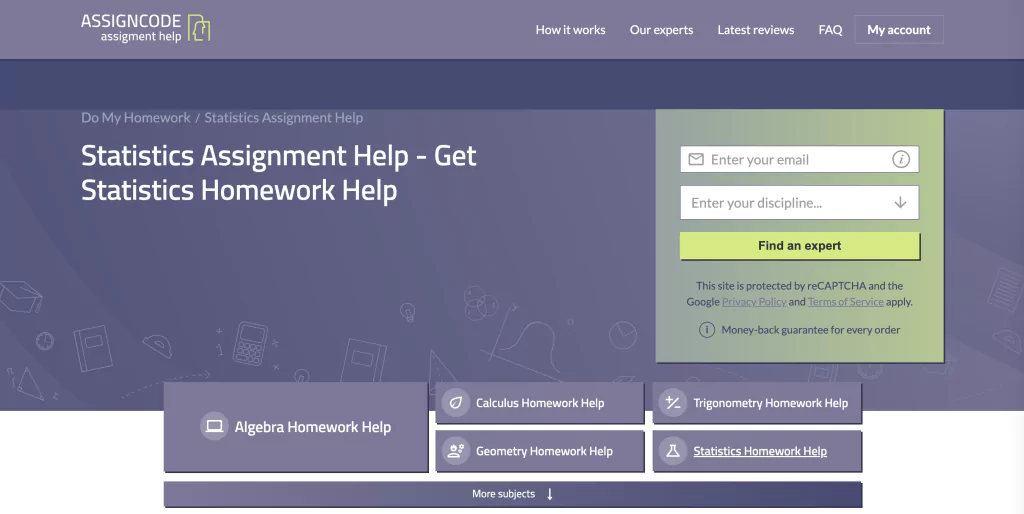Open Algebra Homework Help

[x=296, y=427]
